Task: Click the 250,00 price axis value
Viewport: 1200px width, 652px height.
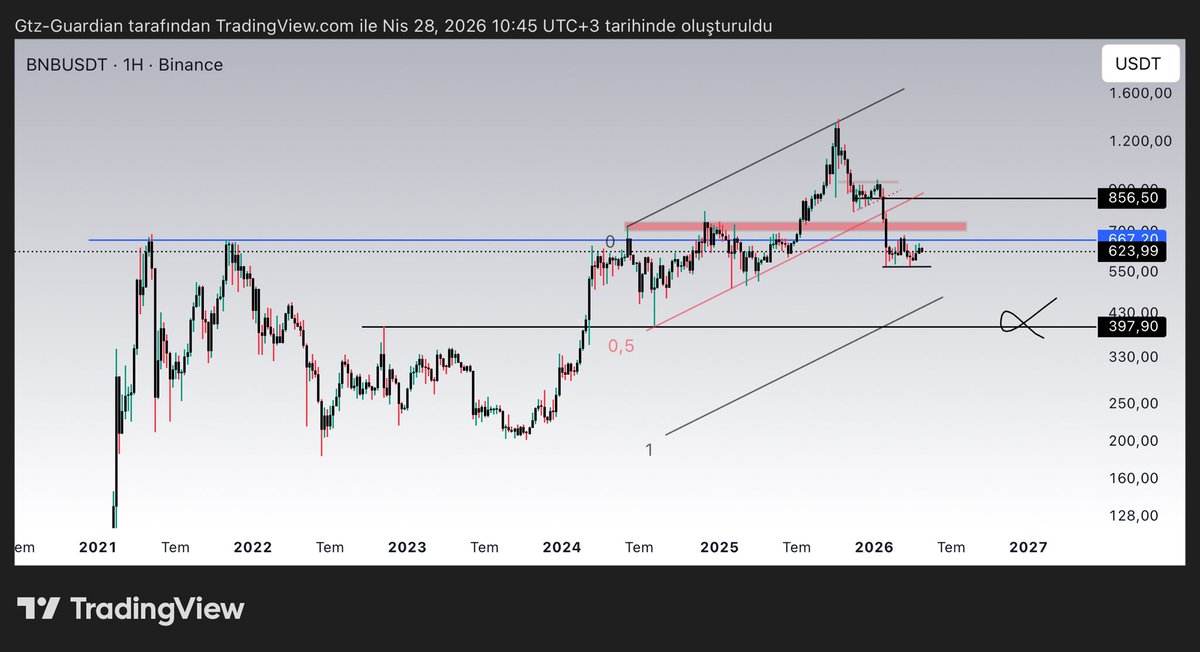Action: click(x=1134, y=403)
